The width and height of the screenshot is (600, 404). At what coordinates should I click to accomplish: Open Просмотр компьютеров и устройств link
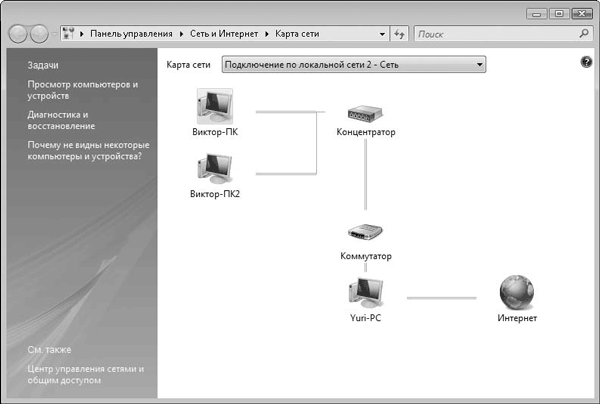tap(84, 90)
